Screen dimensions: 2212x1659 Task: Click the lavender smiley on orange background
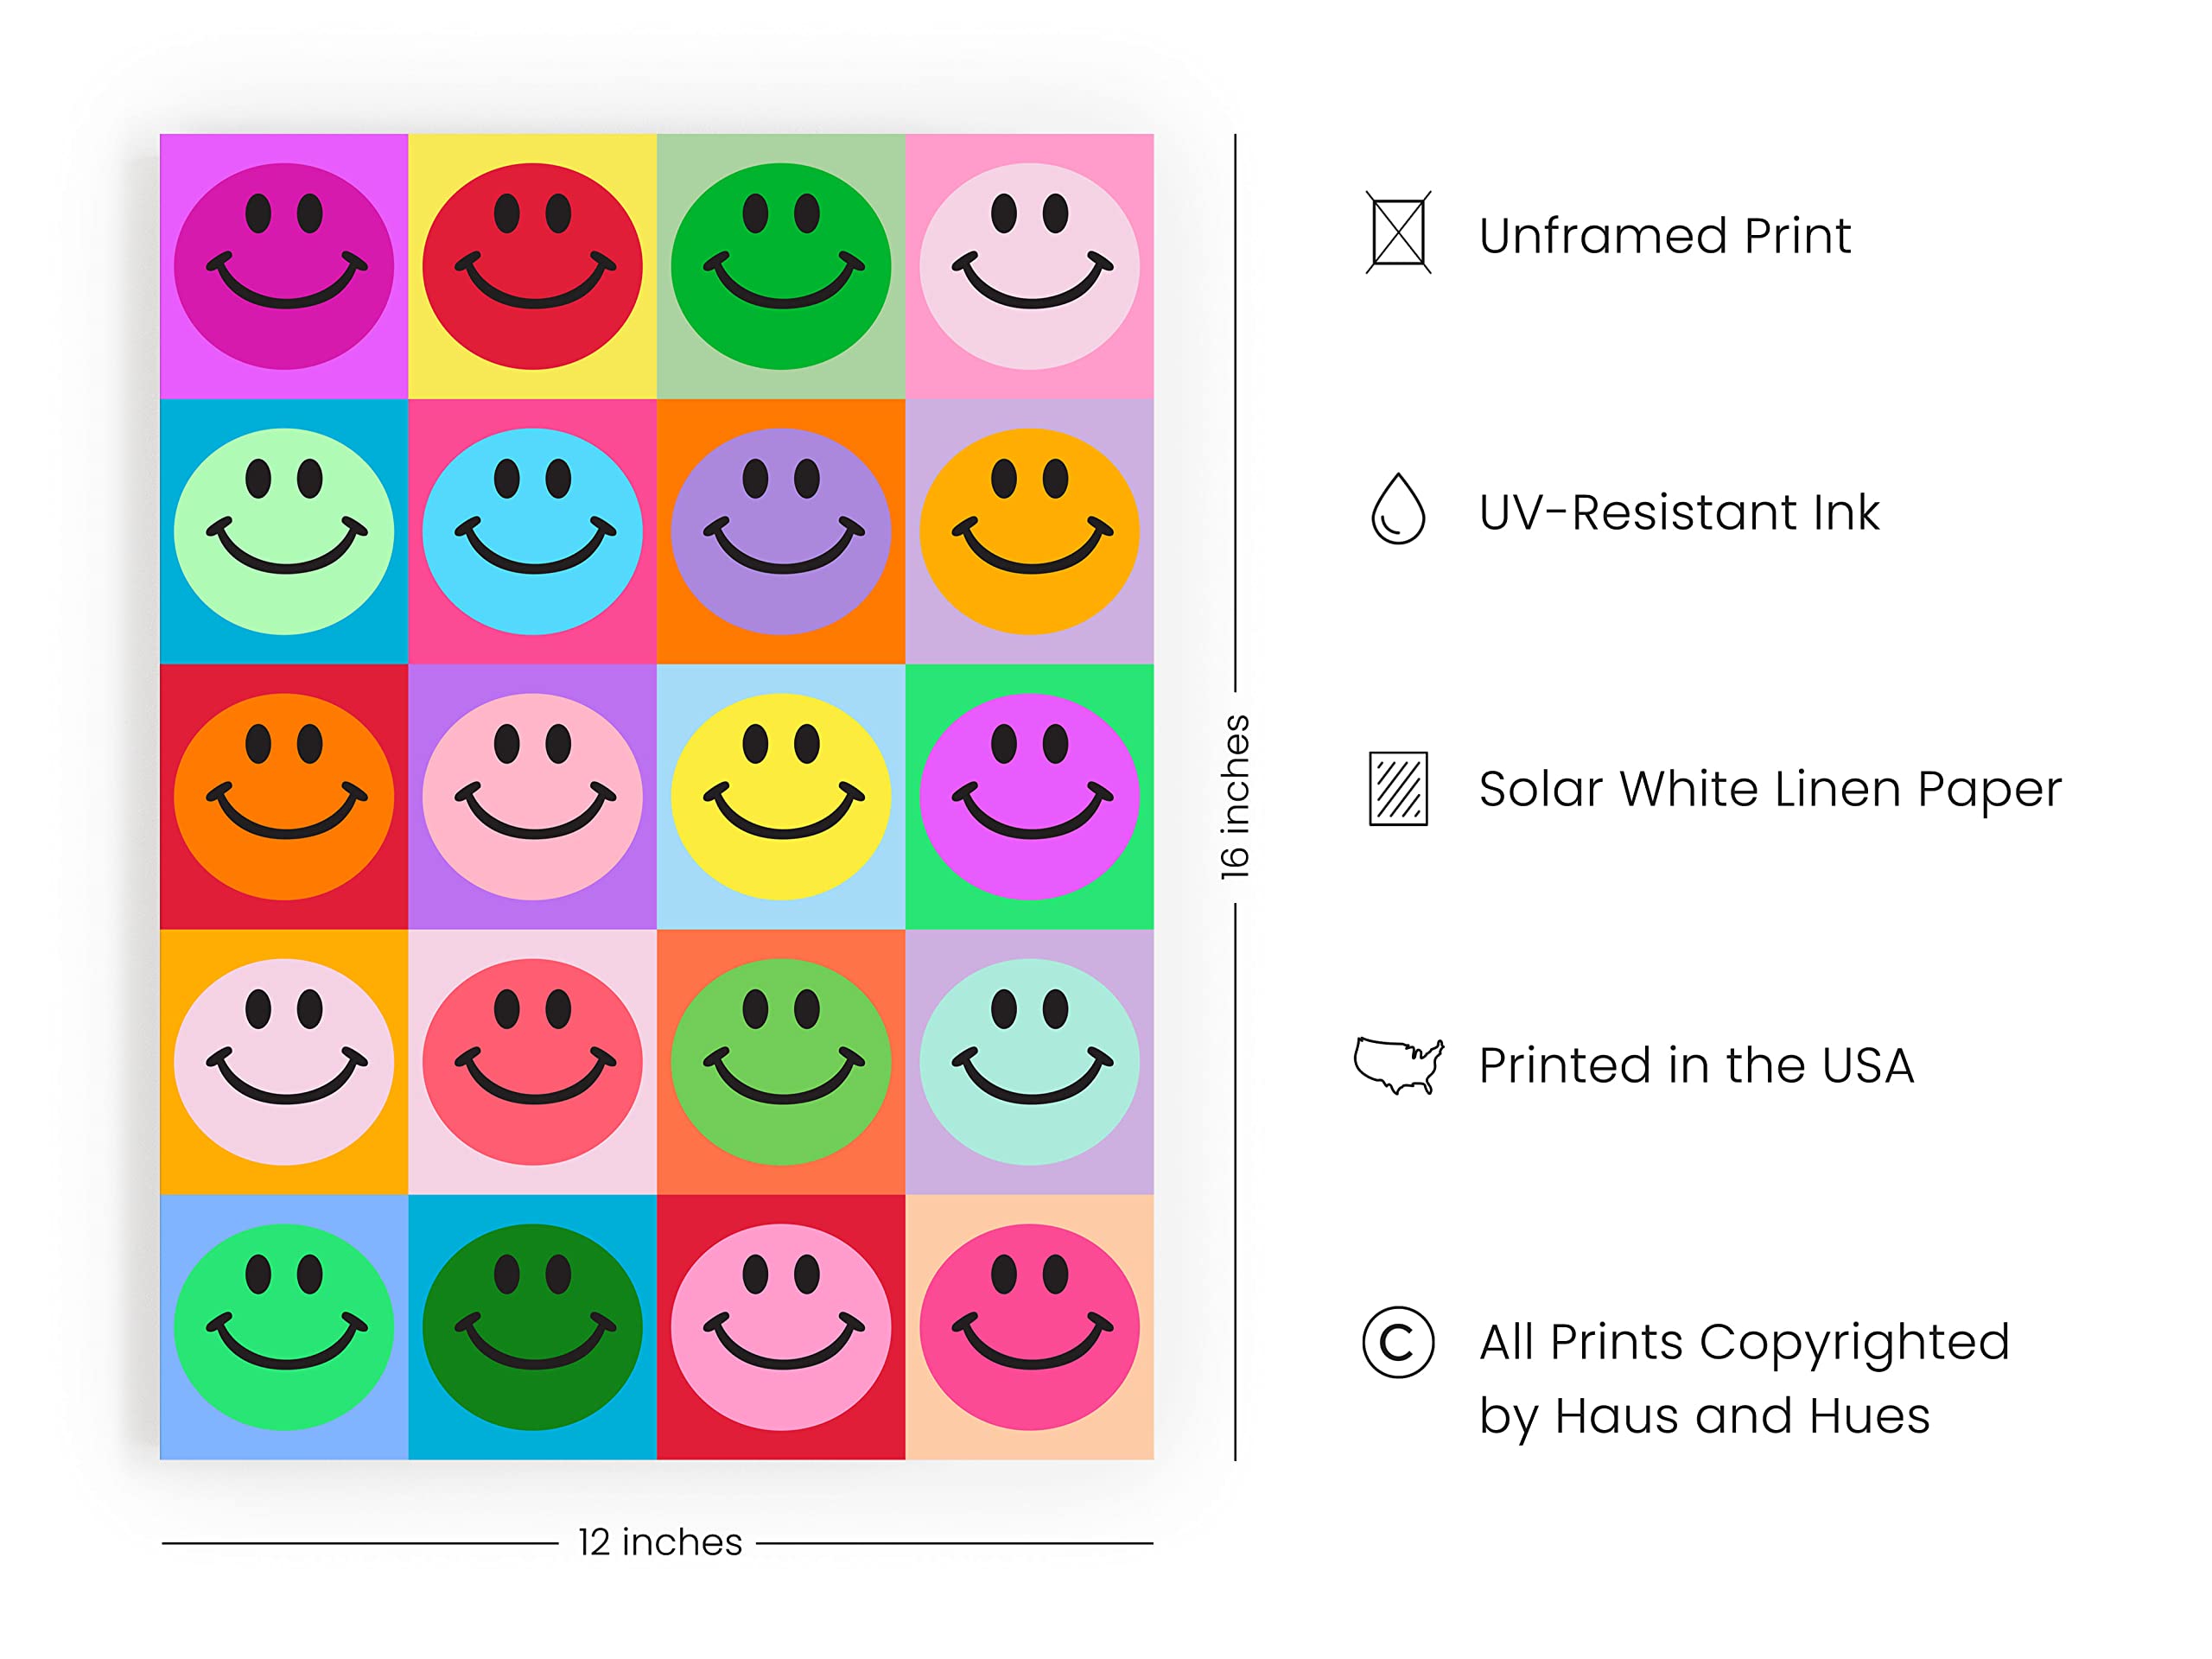pyautogui.click(x=781, y=532)
